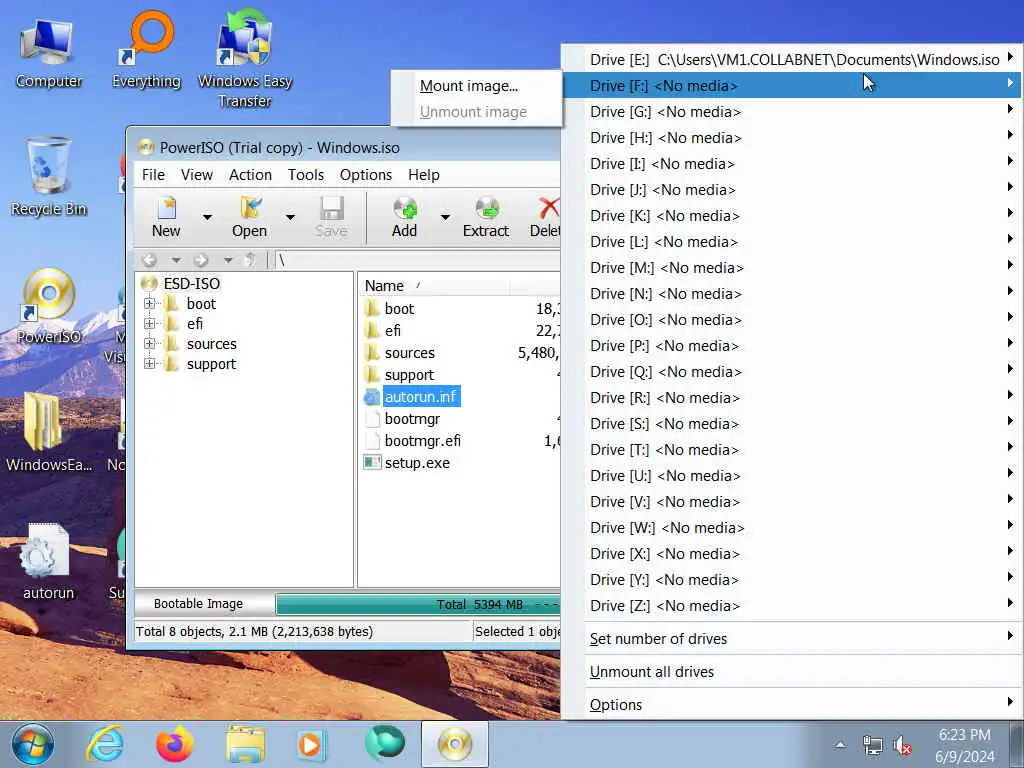1024x768 pixels.
Task: Open the View menu
Action: coord(197,175)
